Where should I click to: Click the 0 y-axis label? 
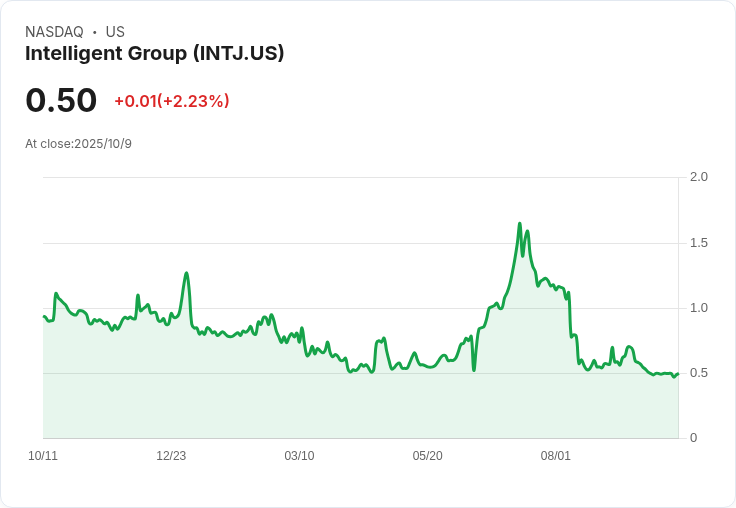pyautogui.click(x=694, y=438)
